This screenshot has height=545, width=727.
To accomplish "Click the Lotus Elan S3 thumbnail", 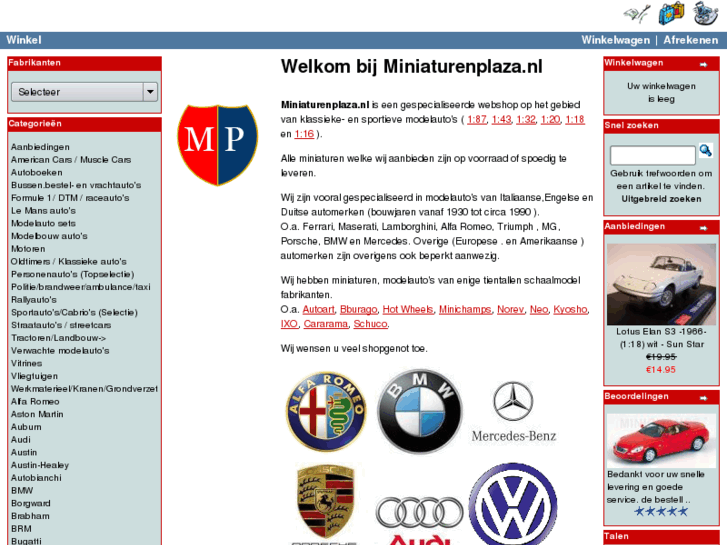I will [661, 284].
